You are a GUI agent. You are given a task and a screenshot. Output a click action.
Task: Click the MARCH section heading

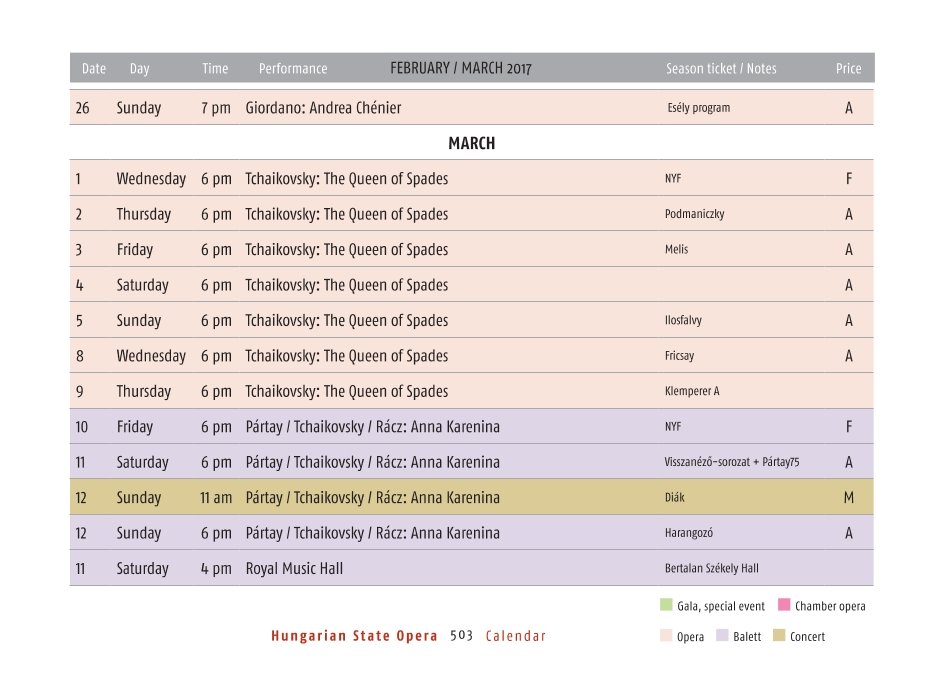coord(471,143)
